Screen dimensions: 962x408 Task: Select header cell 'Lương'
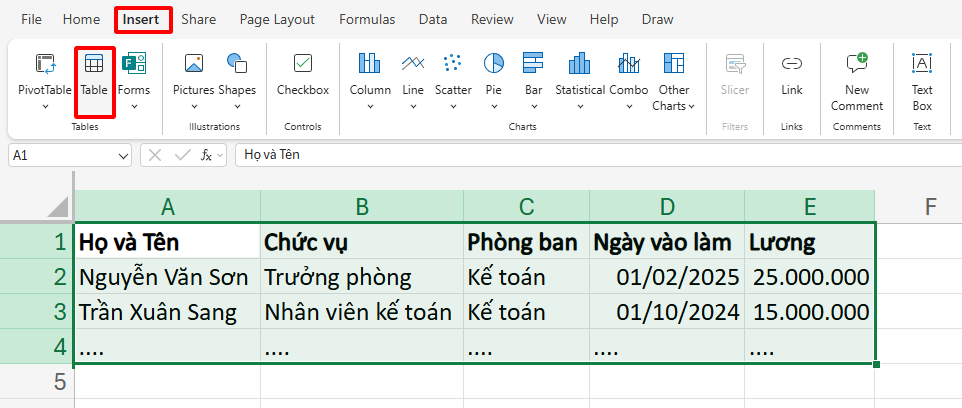[810, 242]
